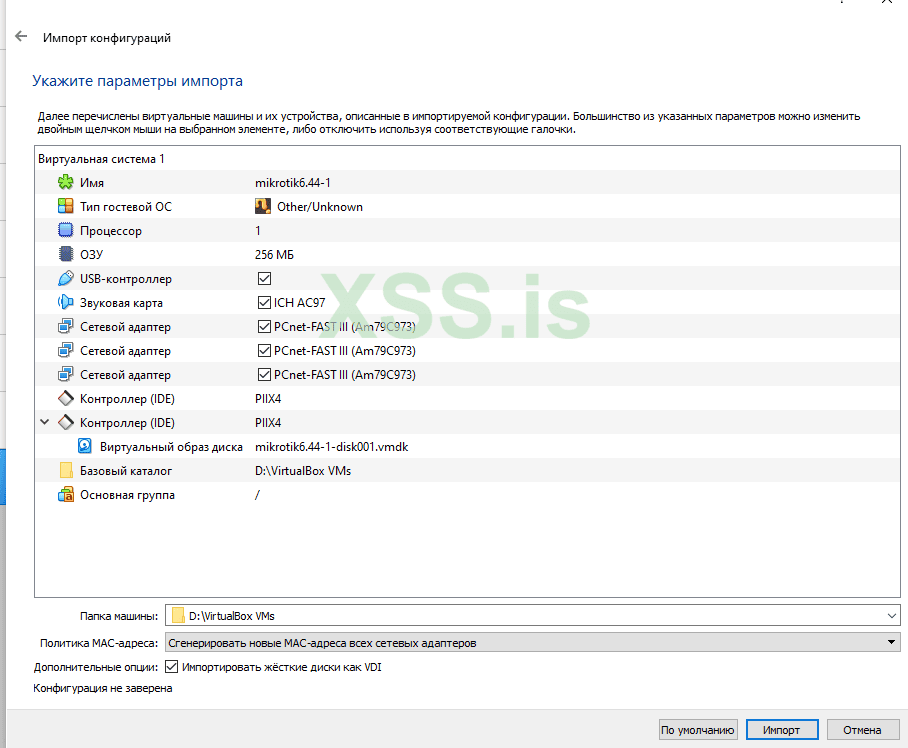Select the mikrotik6.44-1 name value
Screen dimensions: 908x748
point(293,182)
